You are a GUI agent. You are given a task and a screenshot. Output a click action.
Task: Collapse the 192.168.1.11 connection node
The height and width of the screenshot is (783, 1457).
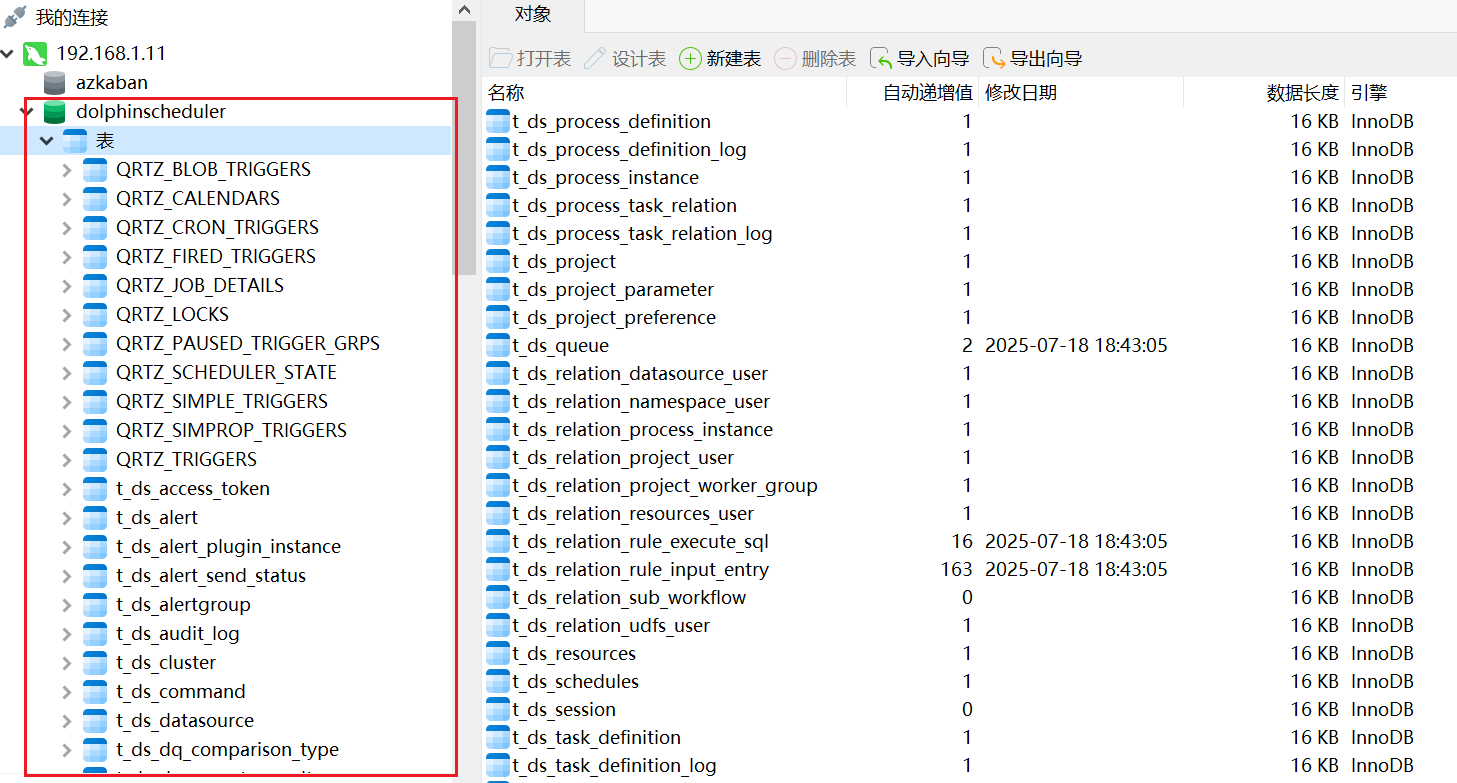[8, 53]
